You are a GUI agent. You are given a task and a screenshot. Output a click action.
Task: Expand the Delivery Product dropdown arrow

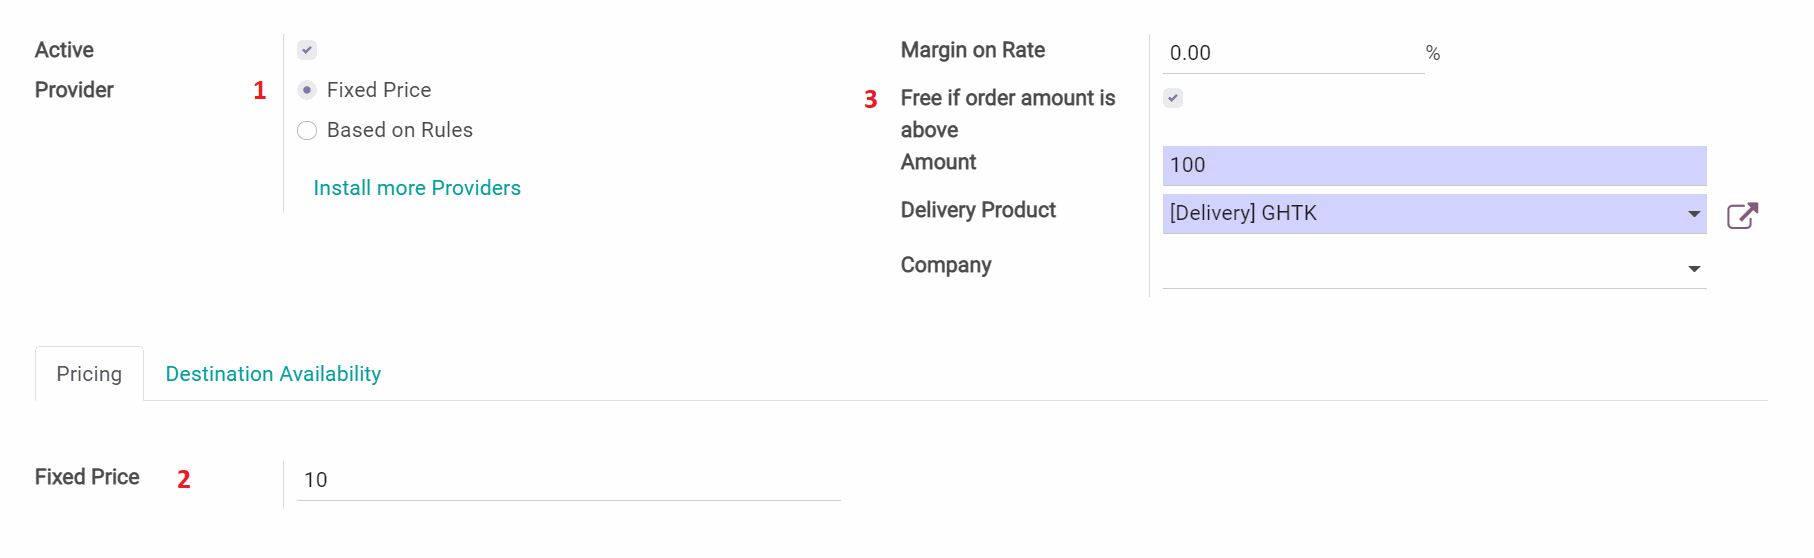coord(1694,214)
